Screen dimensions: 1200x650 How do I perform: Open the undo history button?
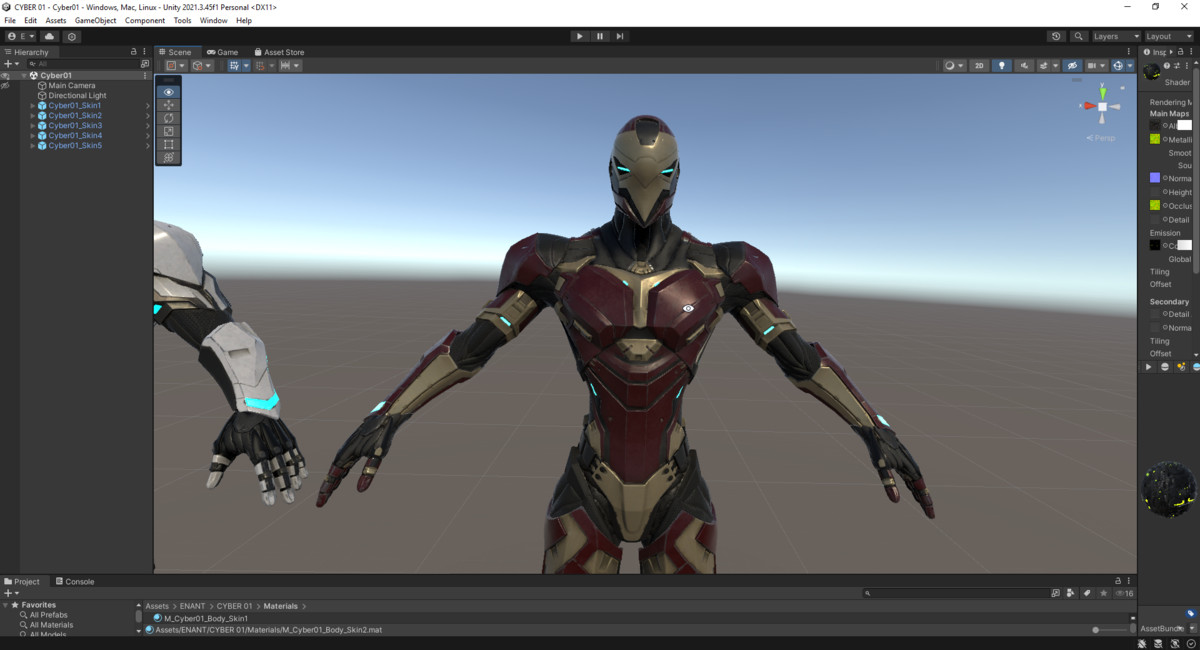click(1056, 36)
